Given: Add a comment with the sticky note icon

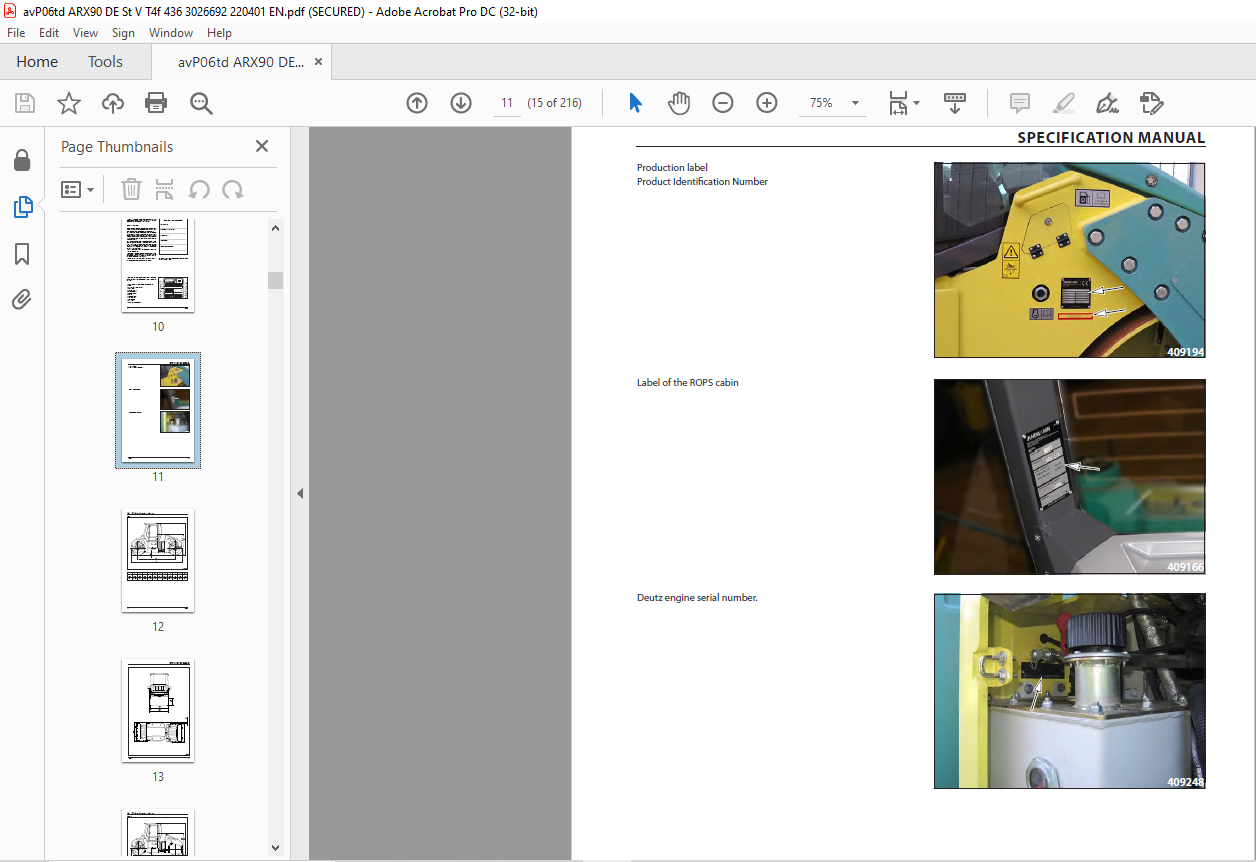Looking at the screenshot, I should [1020, 103].
